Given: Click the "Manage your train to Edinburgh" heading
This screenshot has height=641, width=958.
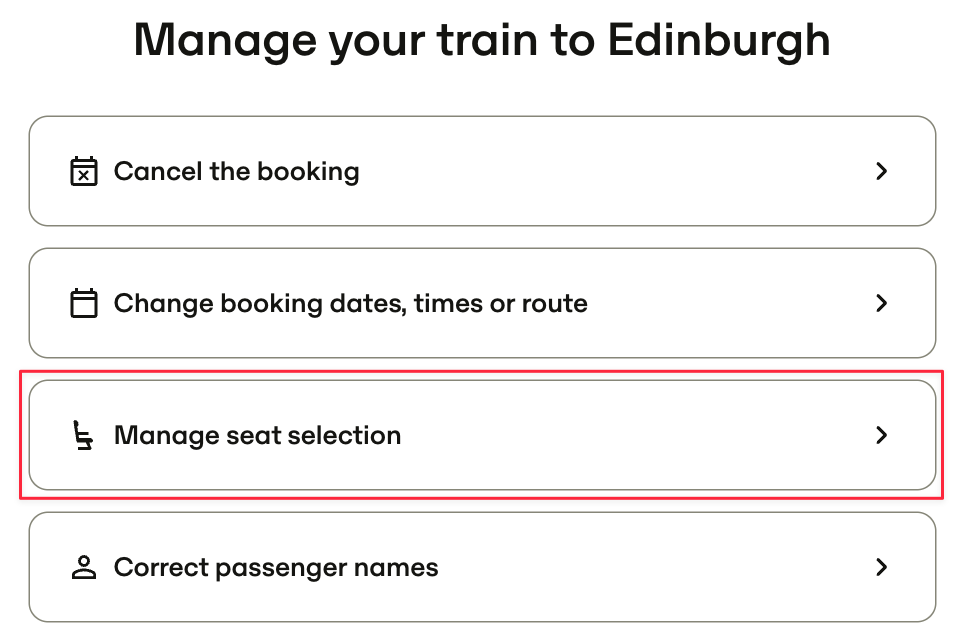Looking at the screenshot, I should (x=482, y=42).
